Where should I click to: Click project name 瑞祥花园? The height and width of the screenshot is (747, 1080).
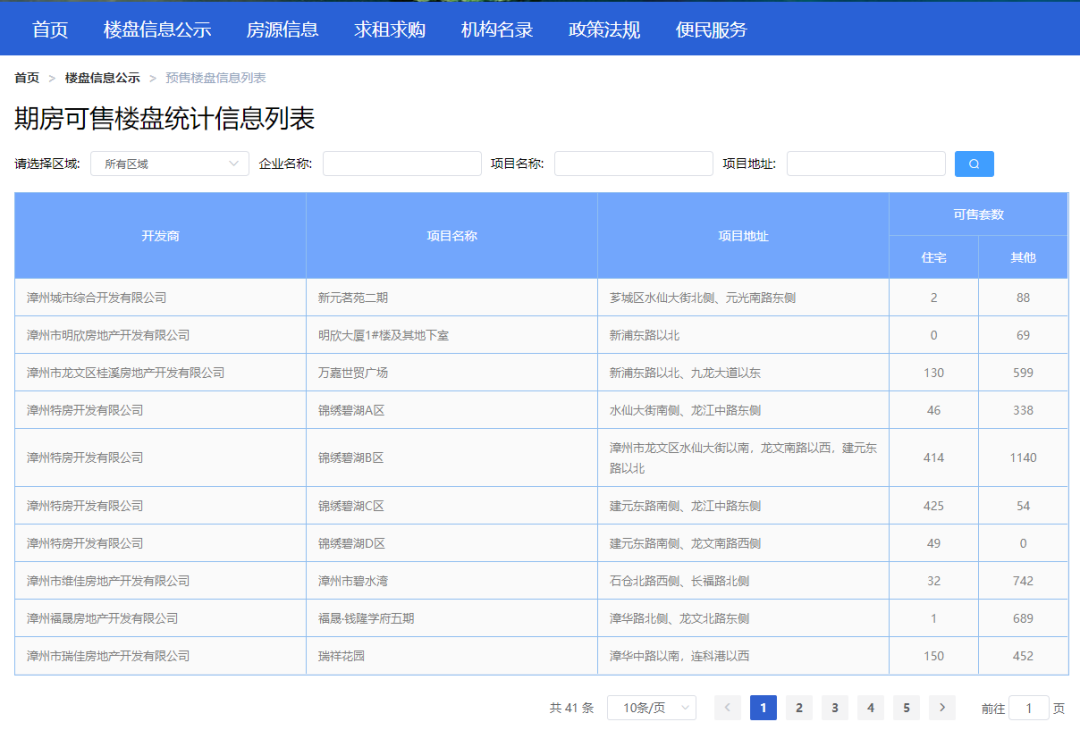[x=341, y=656]
